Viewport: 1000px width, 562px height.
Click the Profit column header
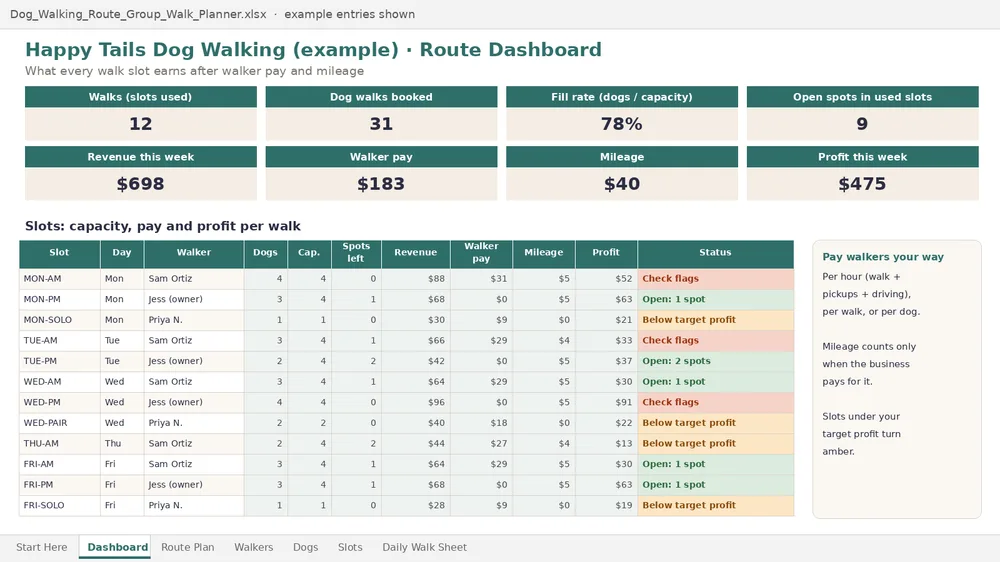[606, 253]
